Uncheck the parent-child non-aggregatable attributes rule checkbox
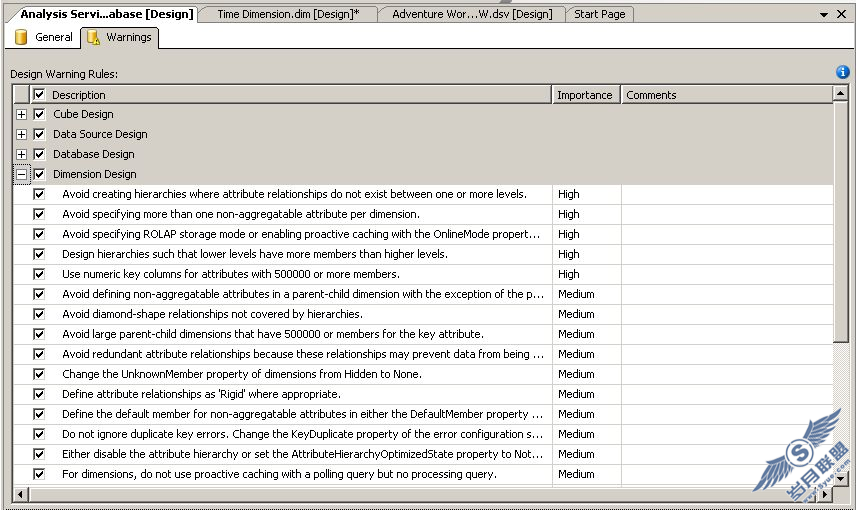The image size is (856, 510). (39, 294)
